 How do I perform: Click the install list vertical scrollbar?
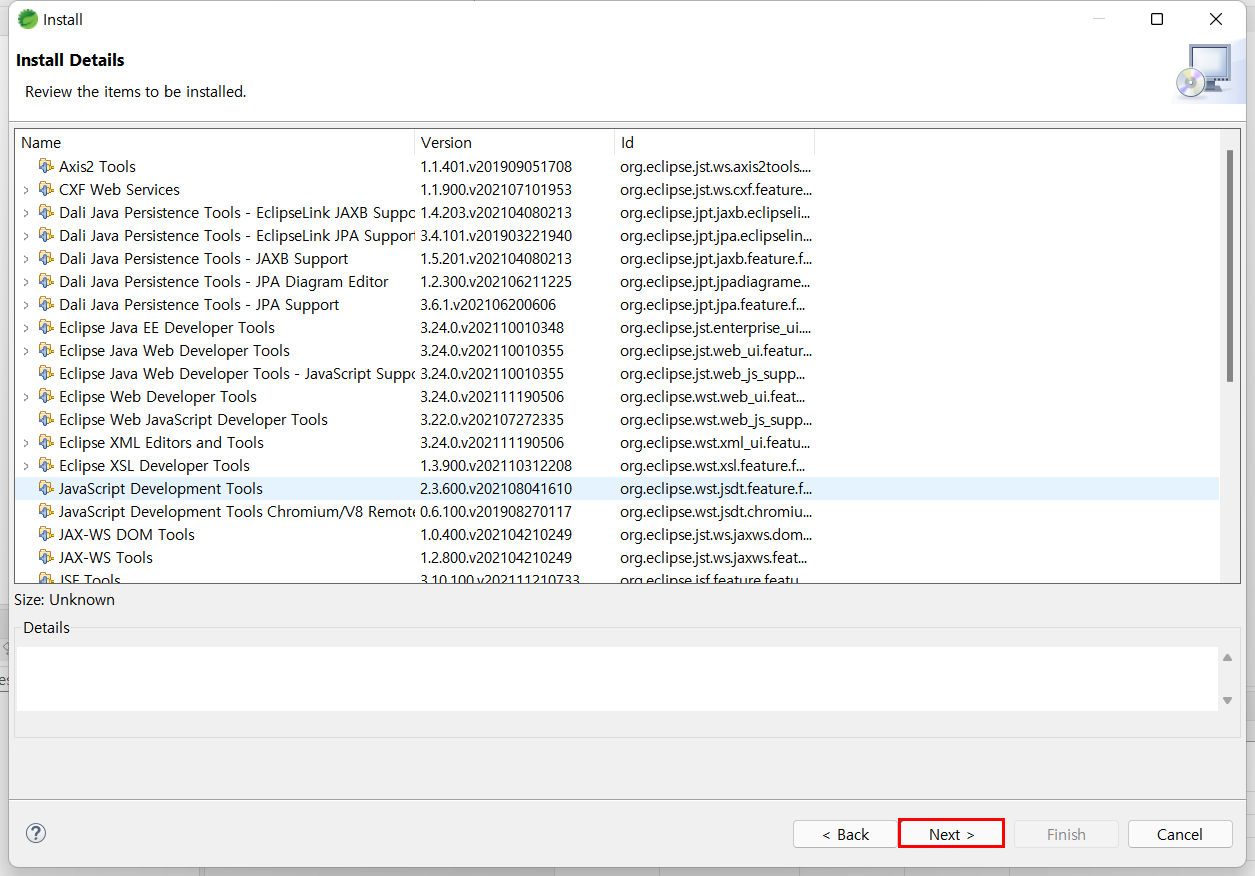[1230, 265]
